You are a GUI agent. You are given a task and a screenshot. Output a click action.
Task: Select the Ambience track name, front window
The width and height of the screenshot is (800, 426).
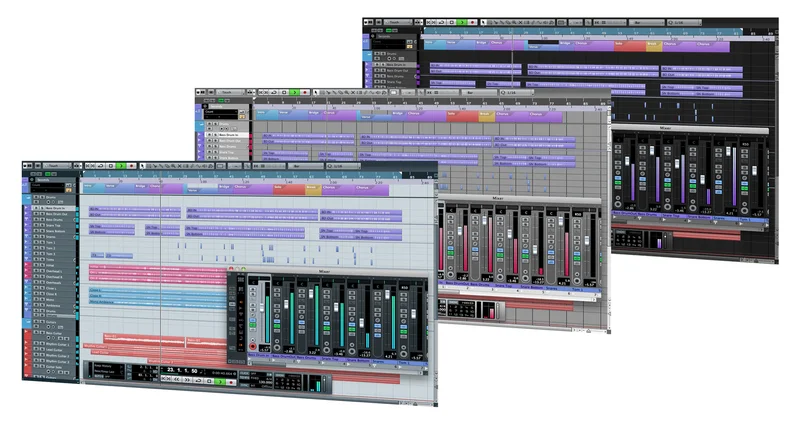click(x=54, y=306)
